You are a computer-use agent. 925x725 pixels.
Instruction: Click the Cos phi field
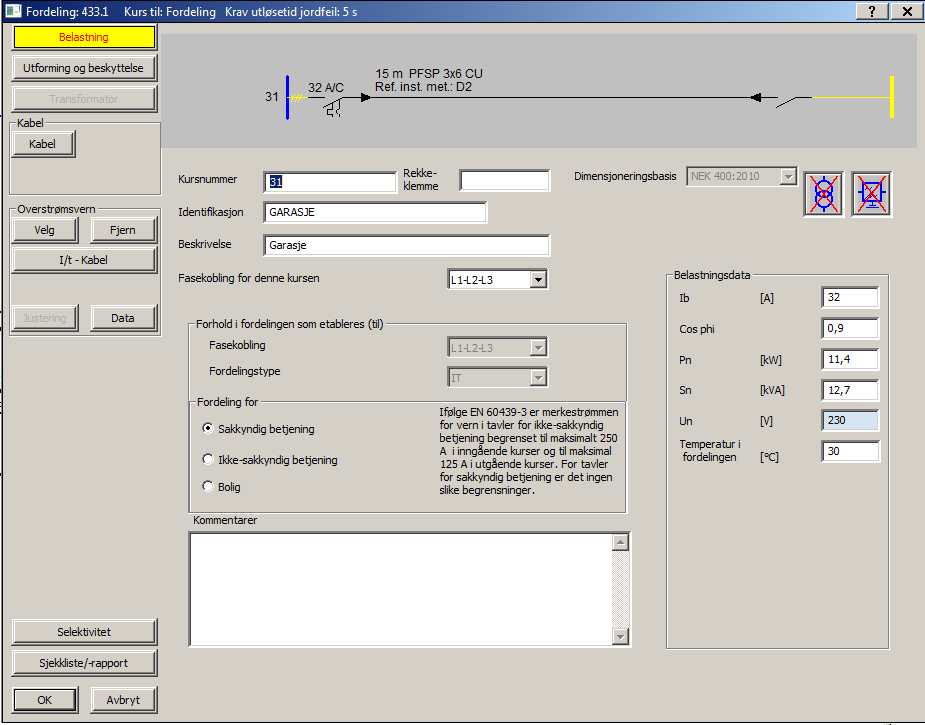[x=850, y=329]
